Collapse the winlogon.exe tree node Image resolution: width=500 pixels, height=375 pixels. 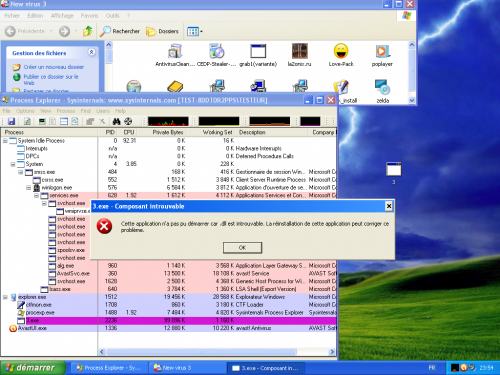point(29,188)
